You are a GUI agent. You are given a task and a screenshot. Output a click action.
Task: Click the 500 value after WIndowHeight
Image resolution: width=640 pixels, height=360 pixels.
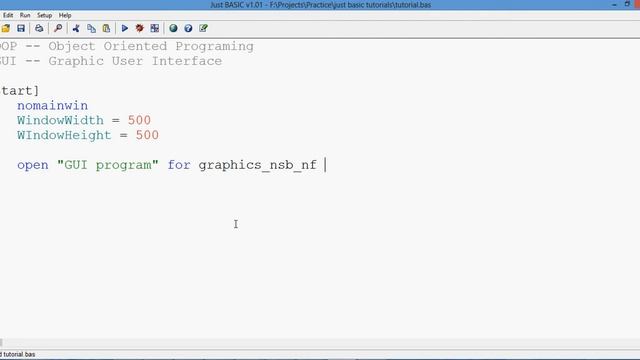(147, 135)
